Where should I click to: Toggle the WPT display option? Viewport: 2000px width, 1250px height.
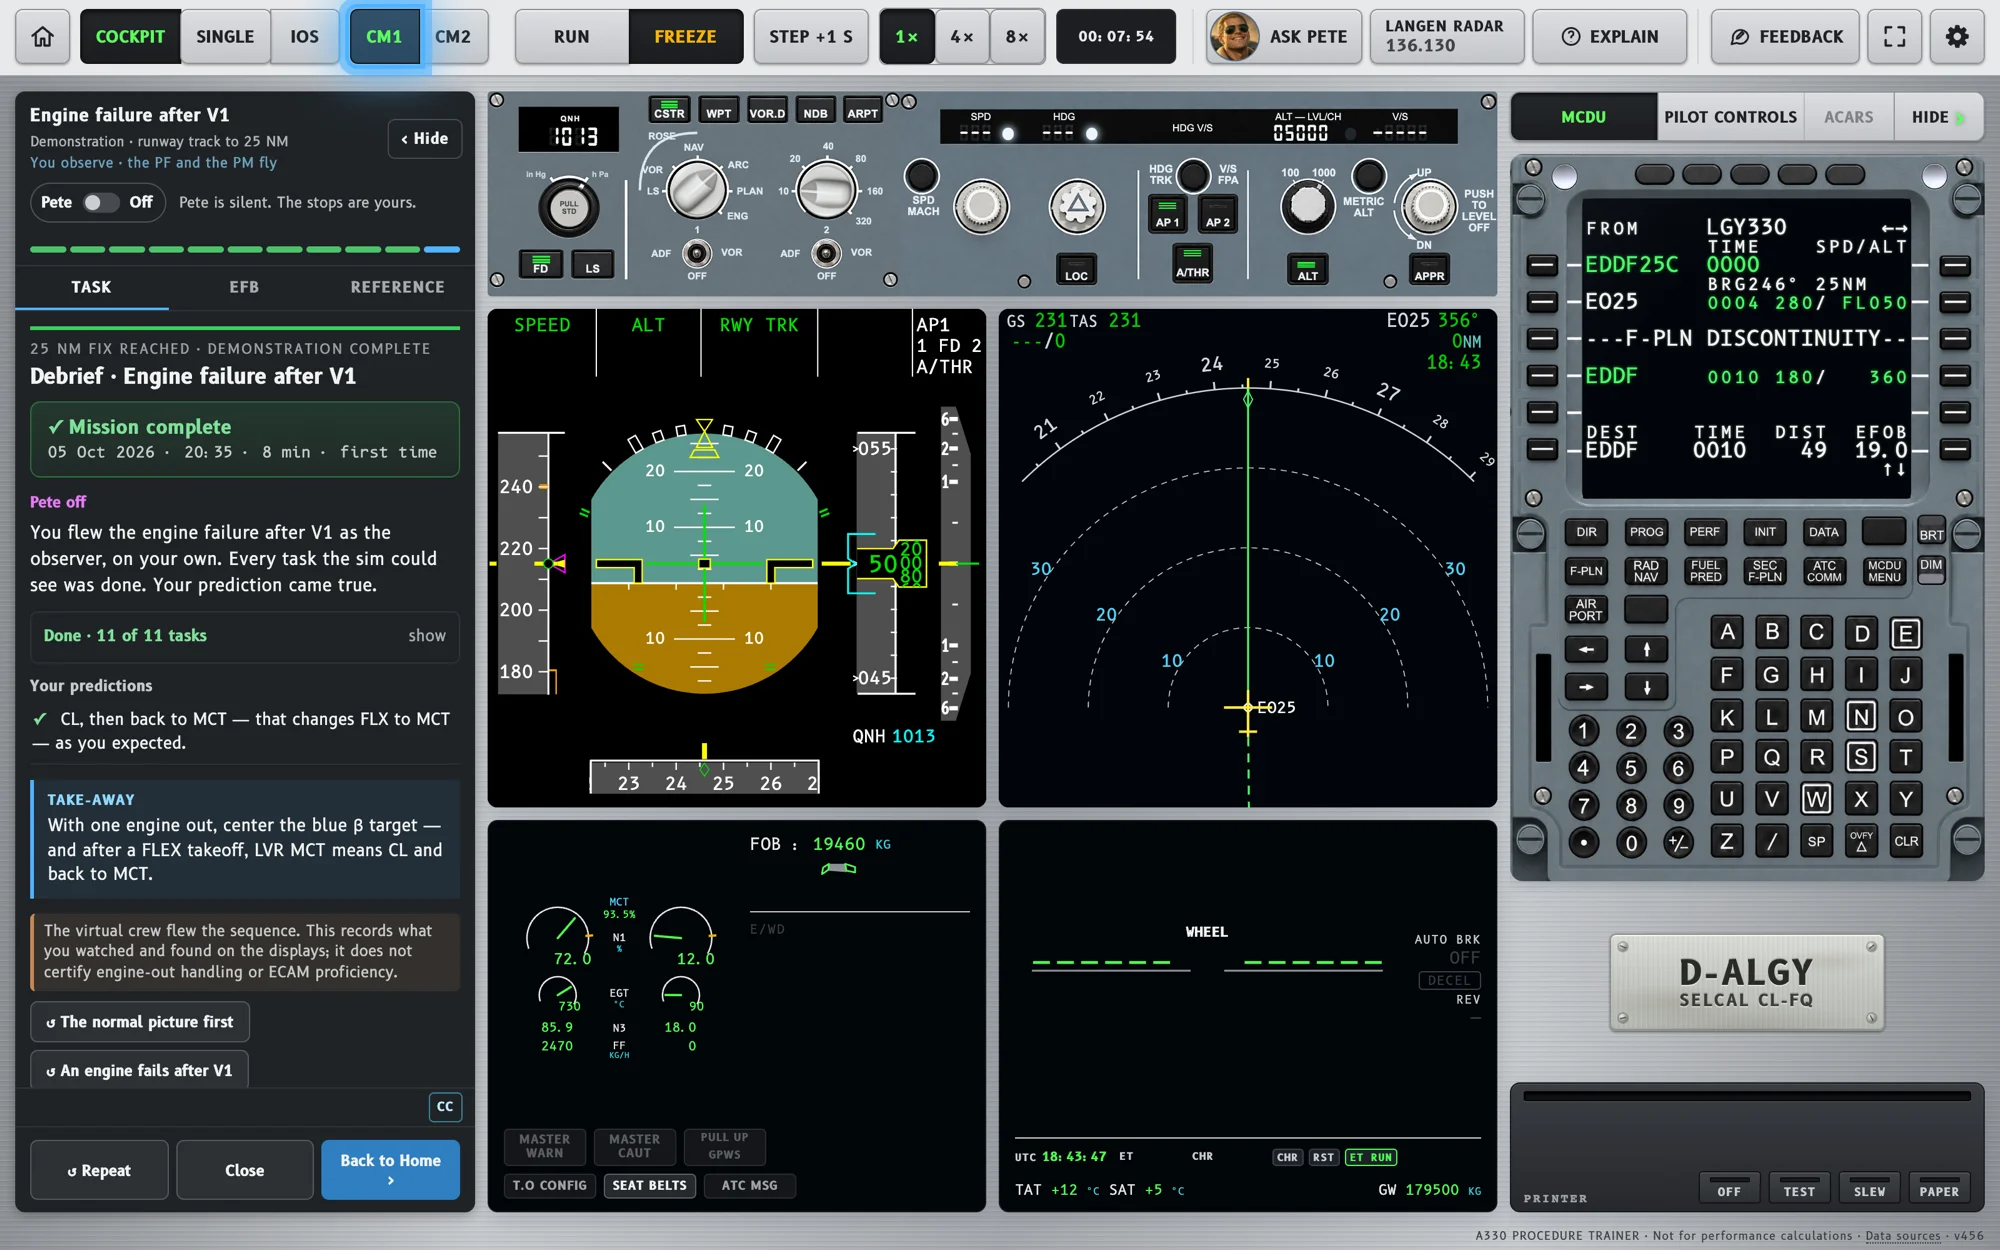tap(718, 110)
